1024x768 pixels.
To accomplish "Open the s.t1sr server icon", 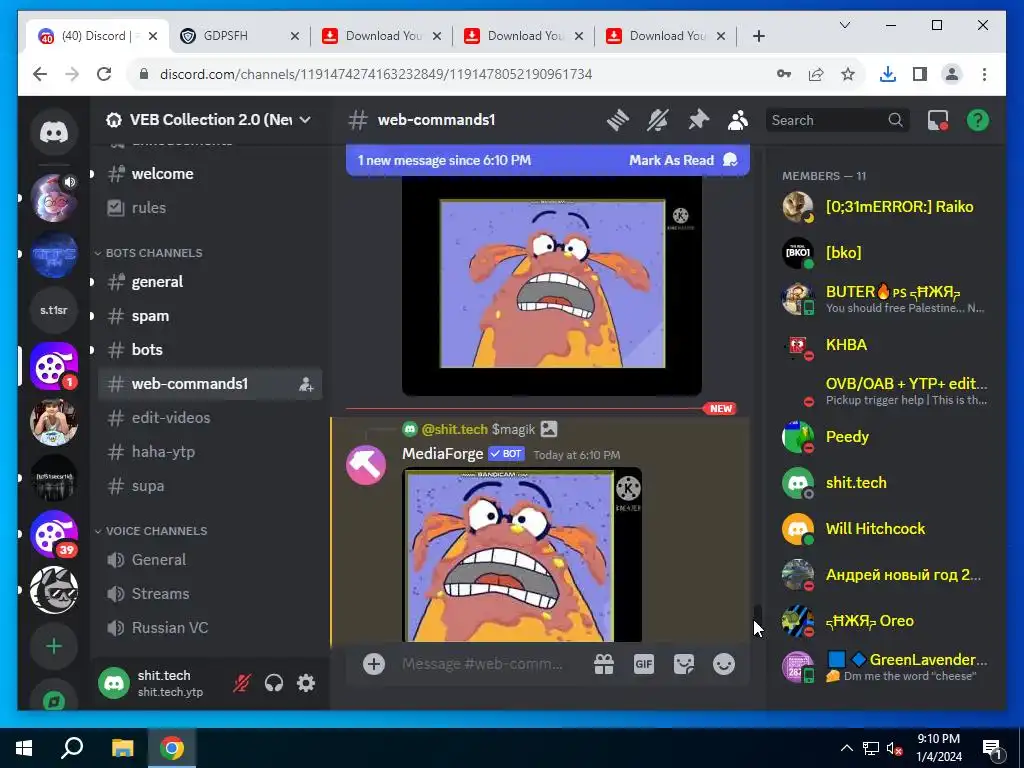I will pos(54,310).
